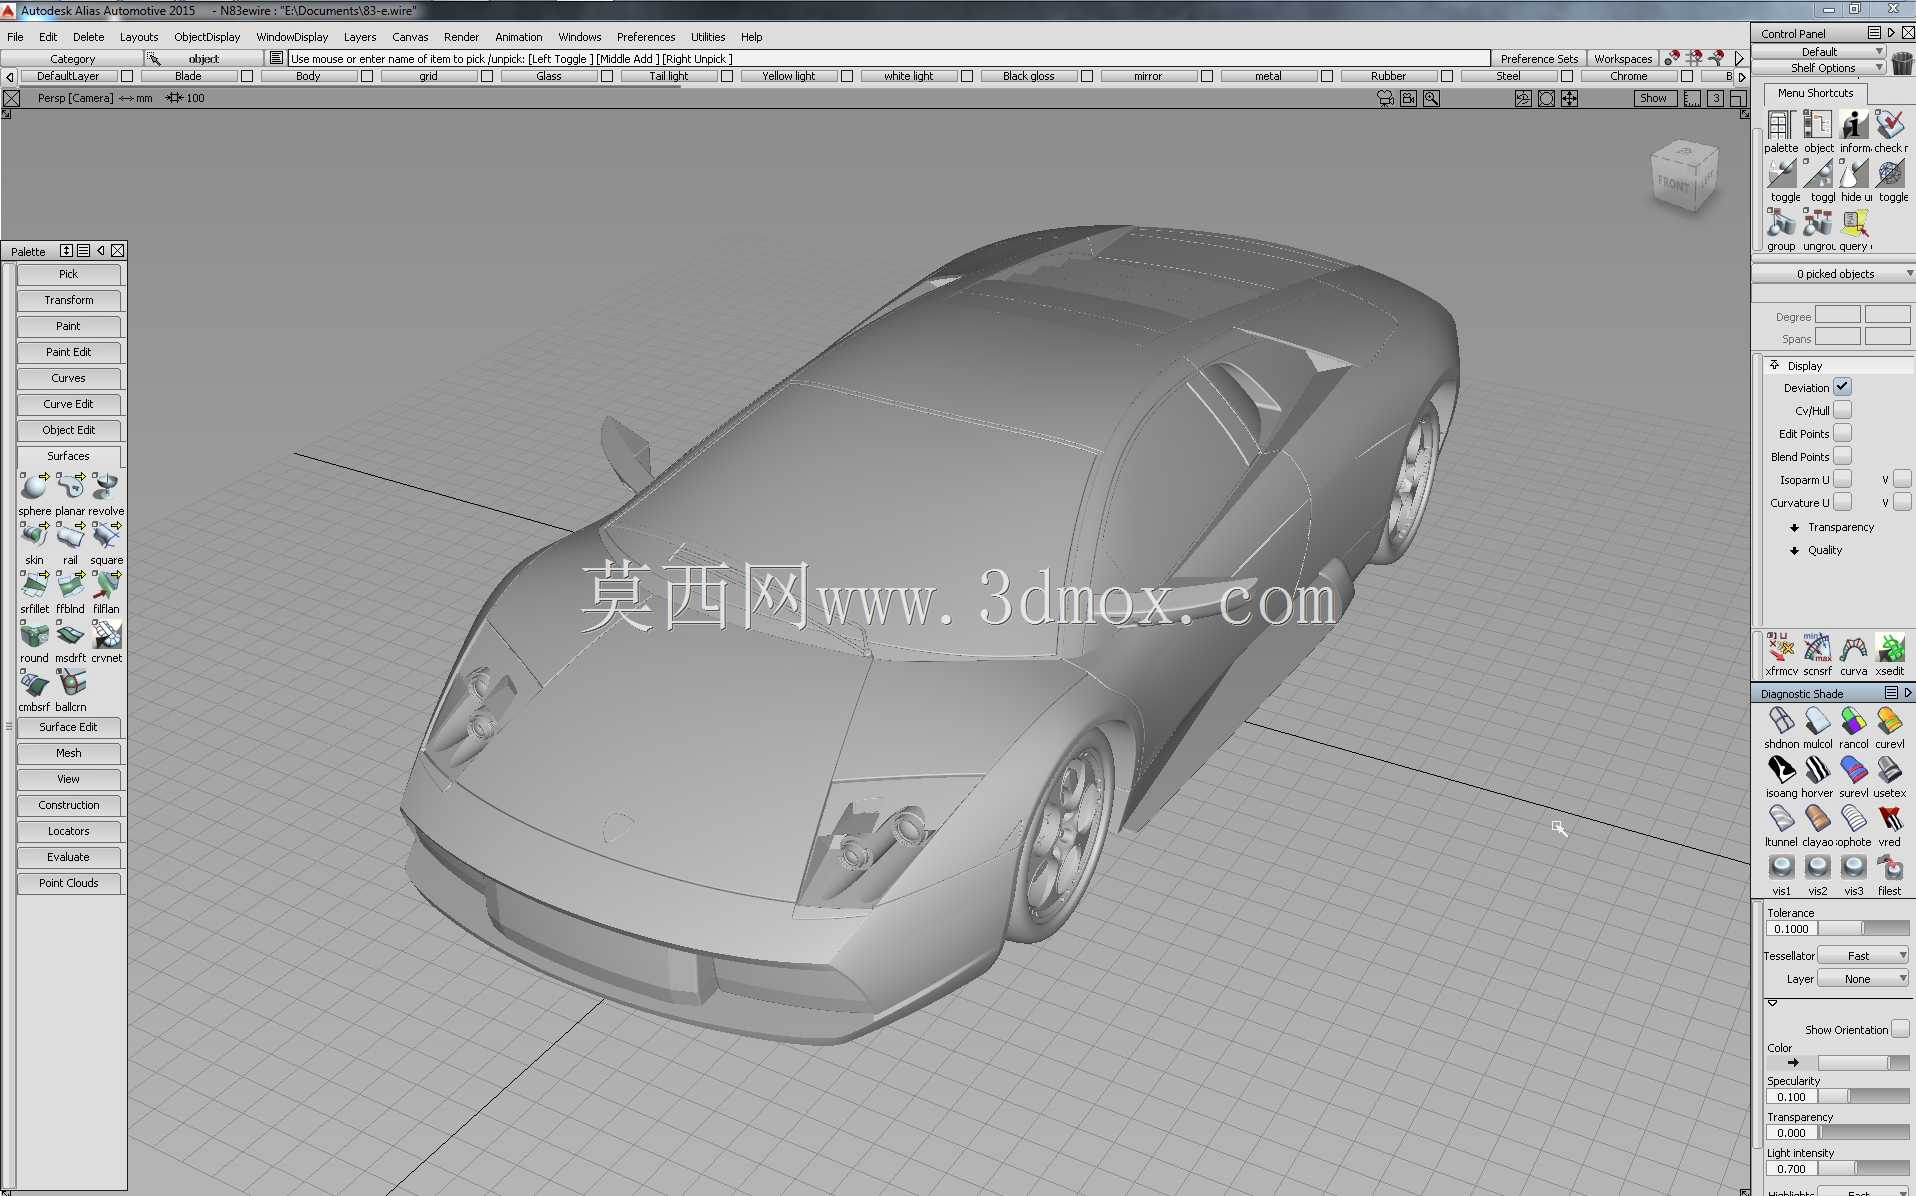Open the 0 picked objects dropdown
1916x1196 pixels.
(1834, 273)
